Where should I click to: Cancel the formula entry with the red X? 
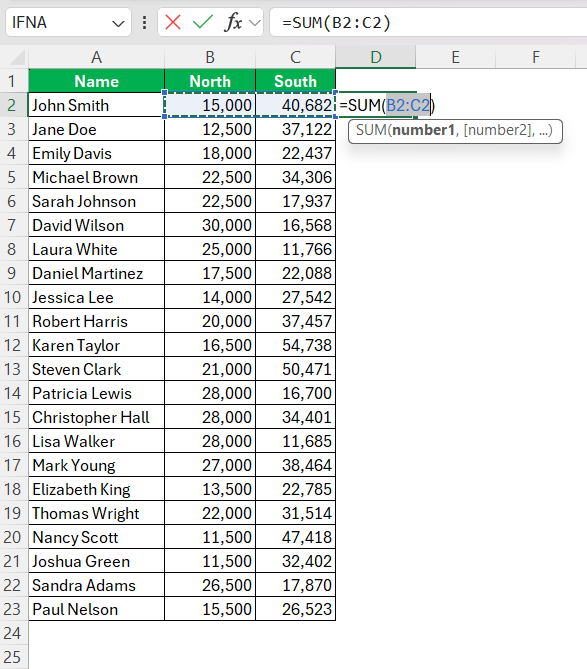pyautogui.click(x=173, y=22)
